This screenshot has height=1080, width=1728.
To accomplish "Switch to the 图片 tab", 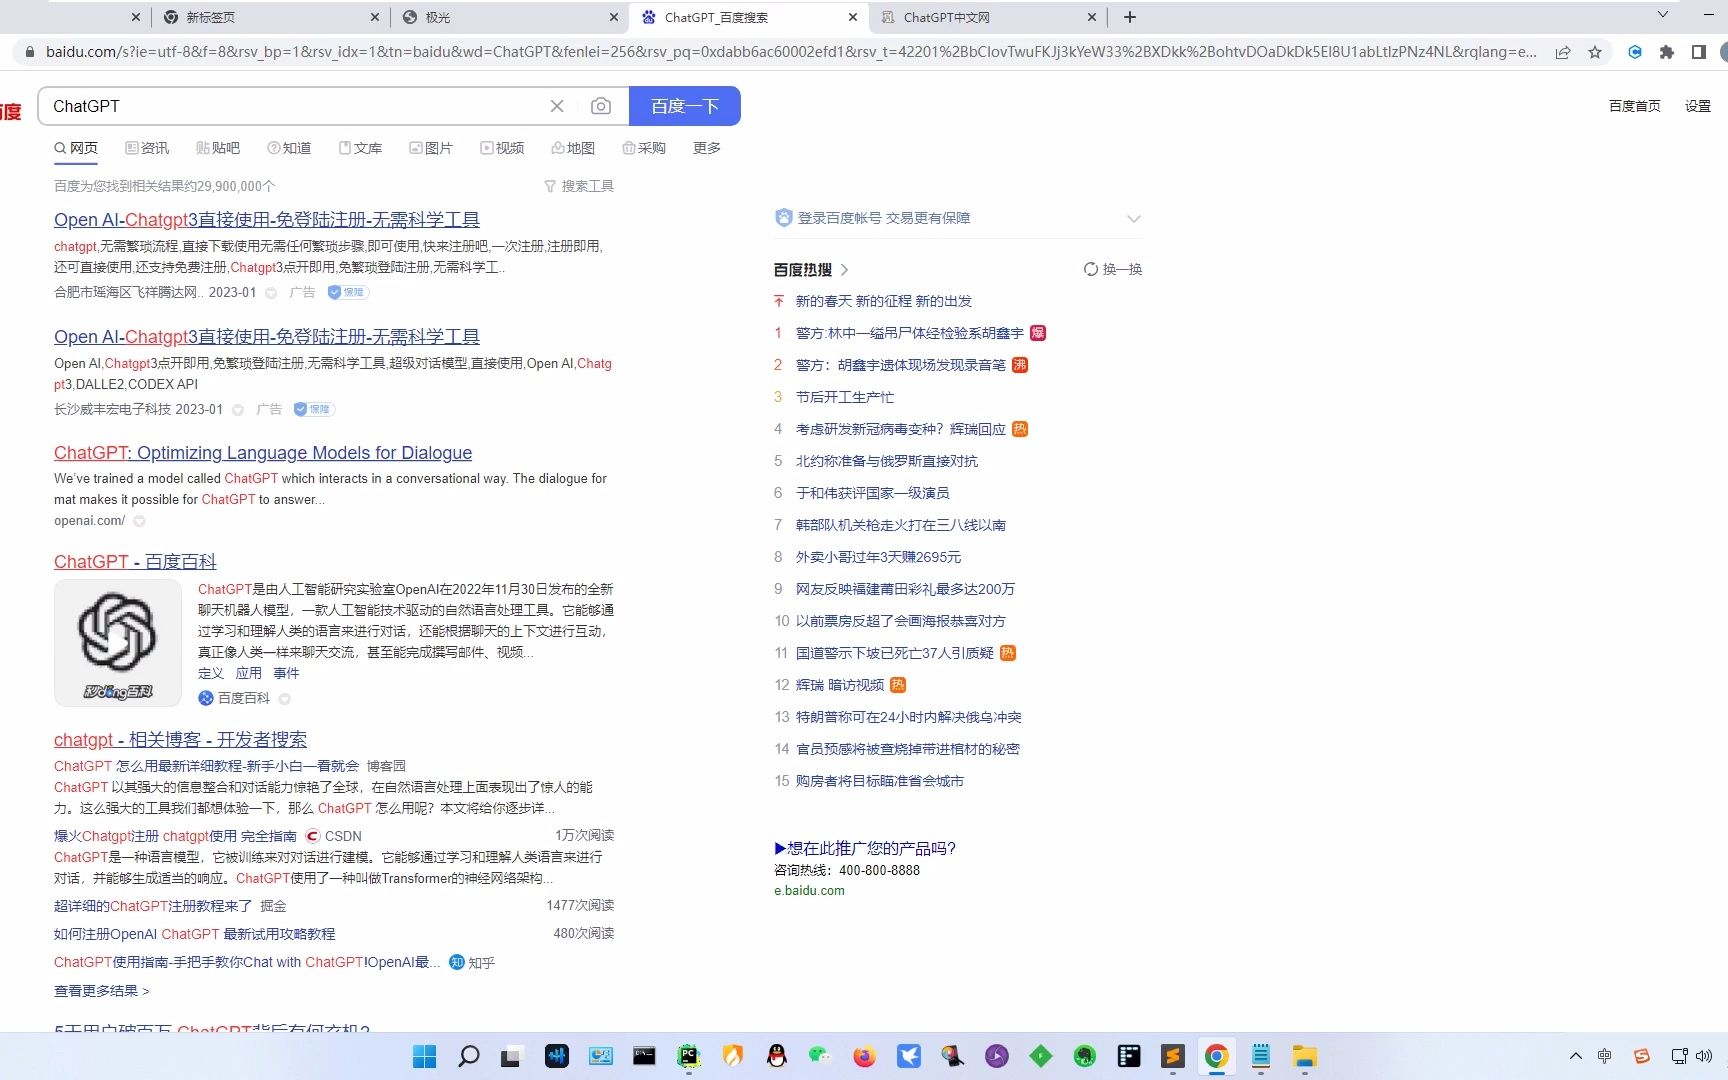I will 431,148.
